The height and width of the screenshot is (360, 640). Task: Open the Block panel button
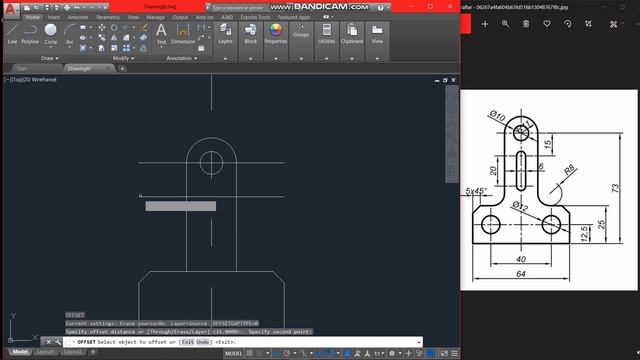click(251, 34)
